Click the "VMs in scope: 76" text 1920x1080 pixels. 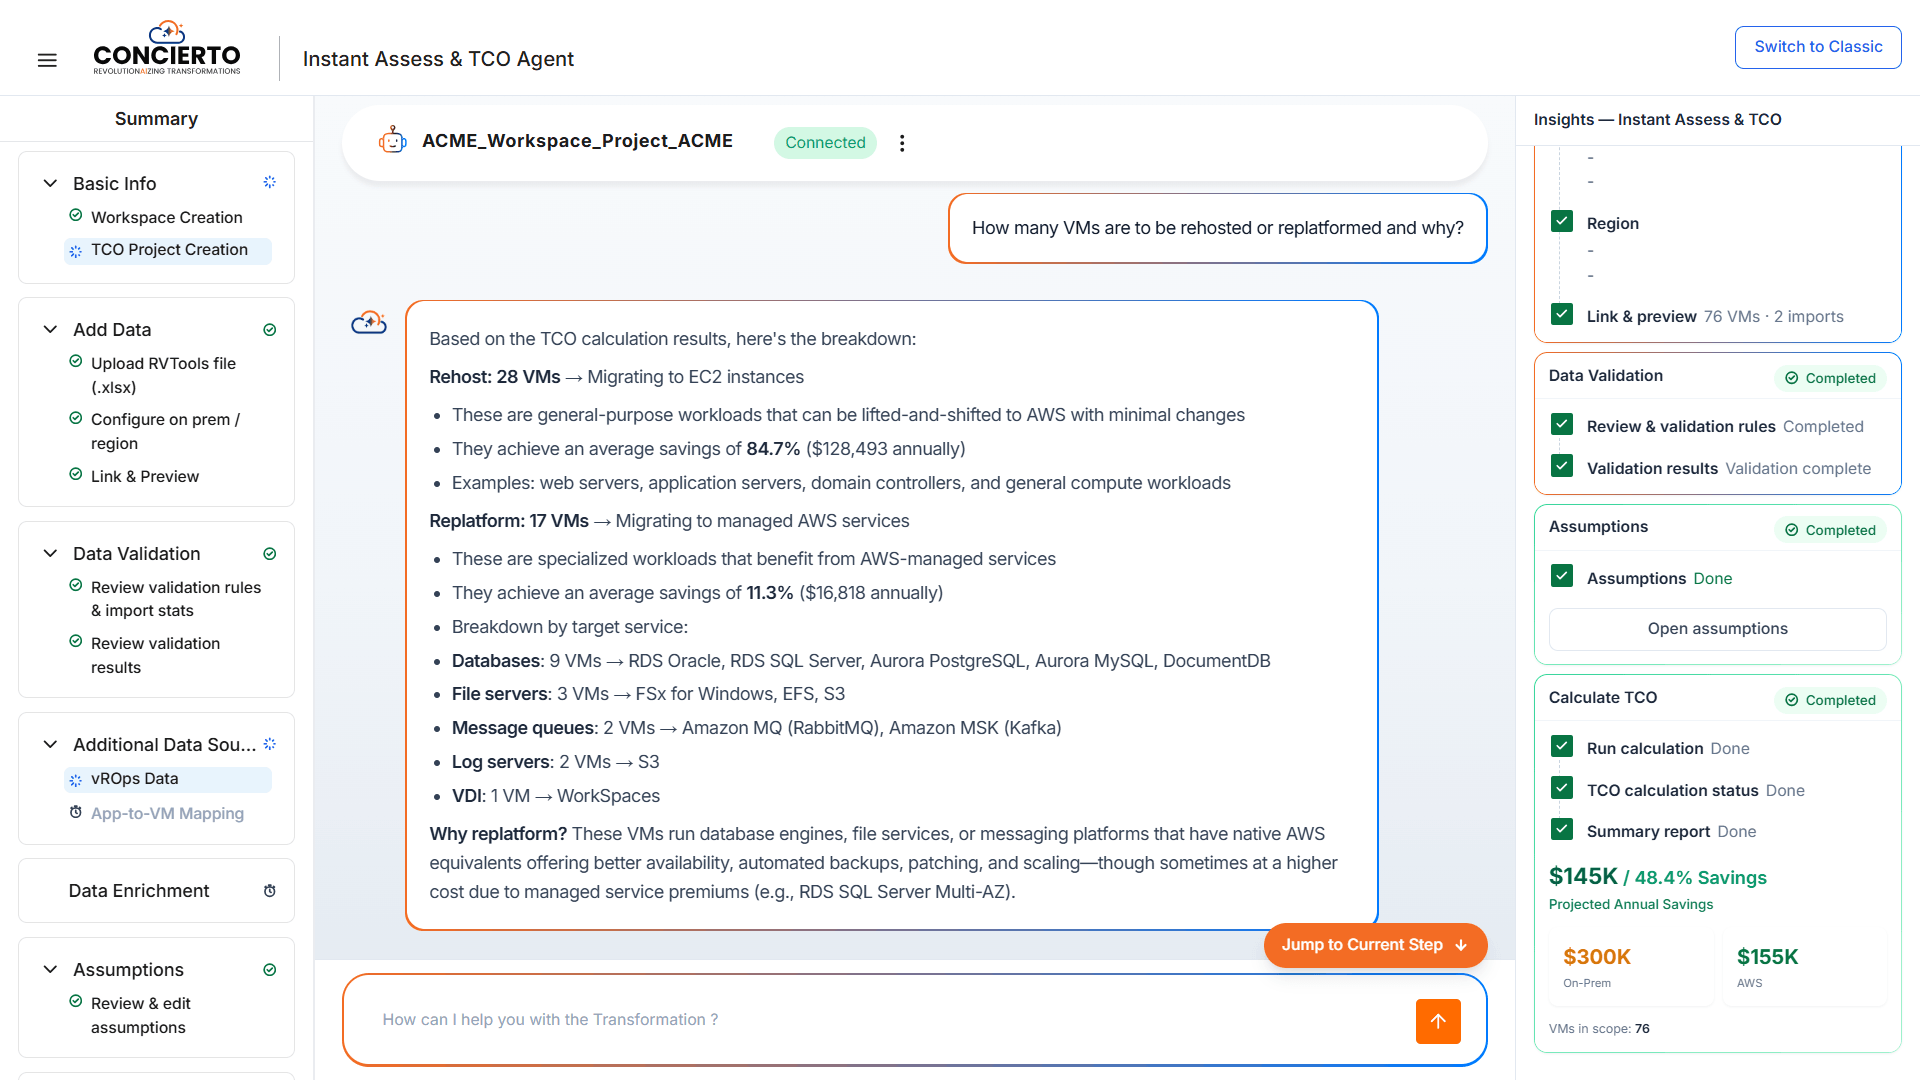coord(1599,1028)
